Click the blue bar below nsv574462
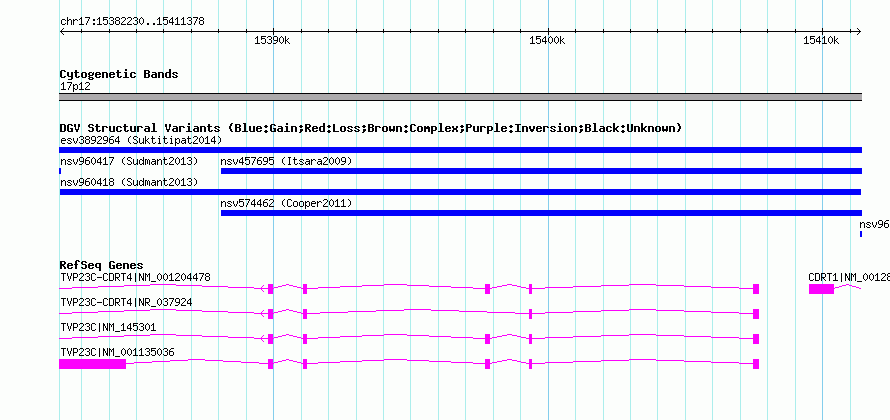Screen dimensions: 890x420 point(541,213)
